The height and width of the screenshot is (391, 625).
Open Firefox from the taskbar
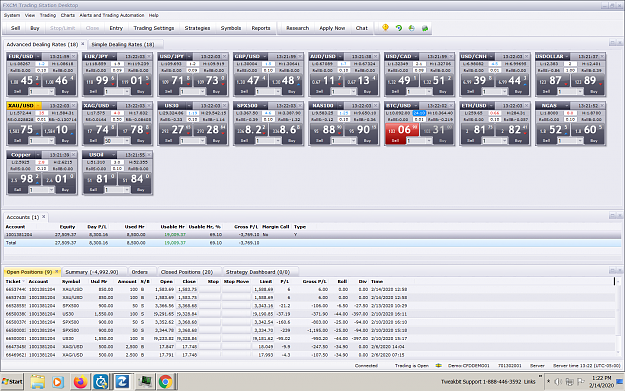(x=80, y=382)
